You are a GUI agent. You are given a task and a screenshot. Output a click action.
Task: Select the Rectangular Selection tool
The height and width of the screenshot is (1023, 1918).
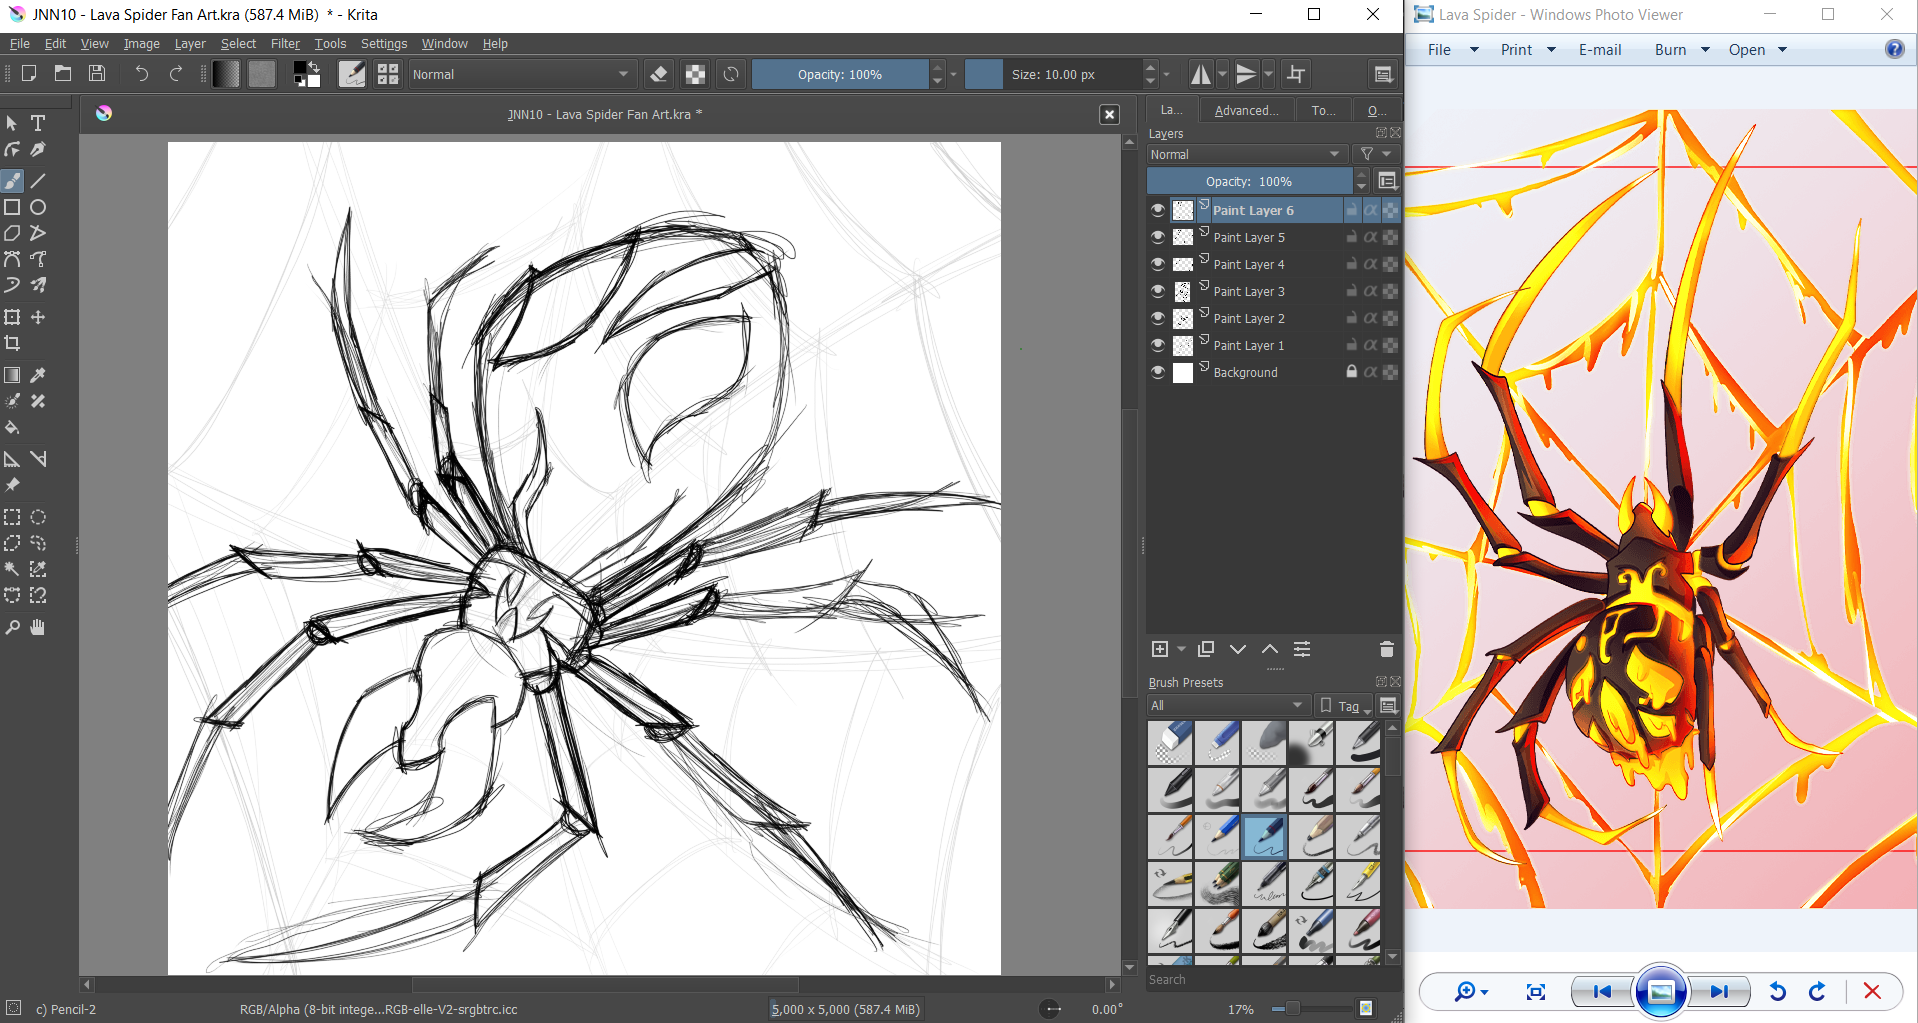pos(12,517)
